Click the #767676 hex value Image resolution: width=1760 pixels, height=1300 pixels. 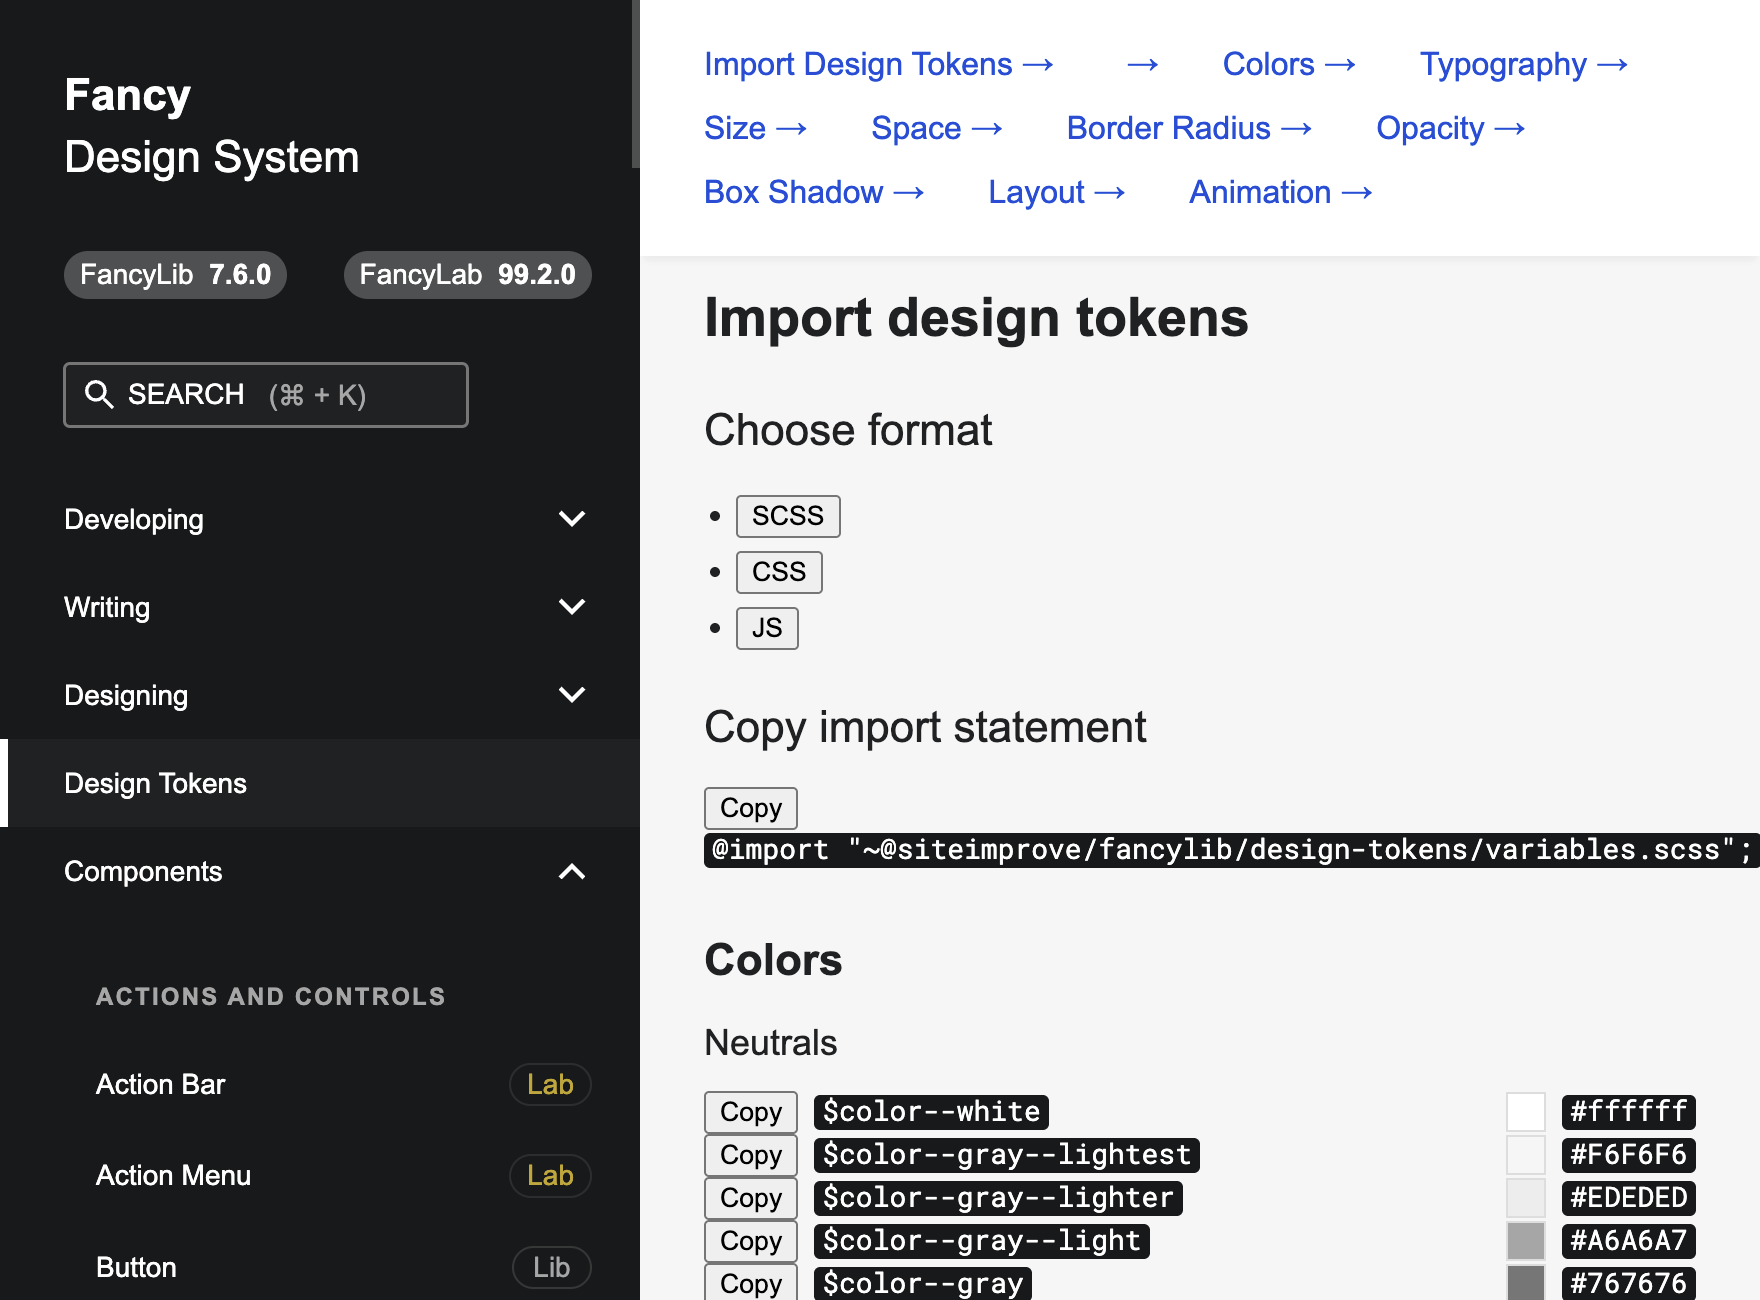pos(1629,1283)
